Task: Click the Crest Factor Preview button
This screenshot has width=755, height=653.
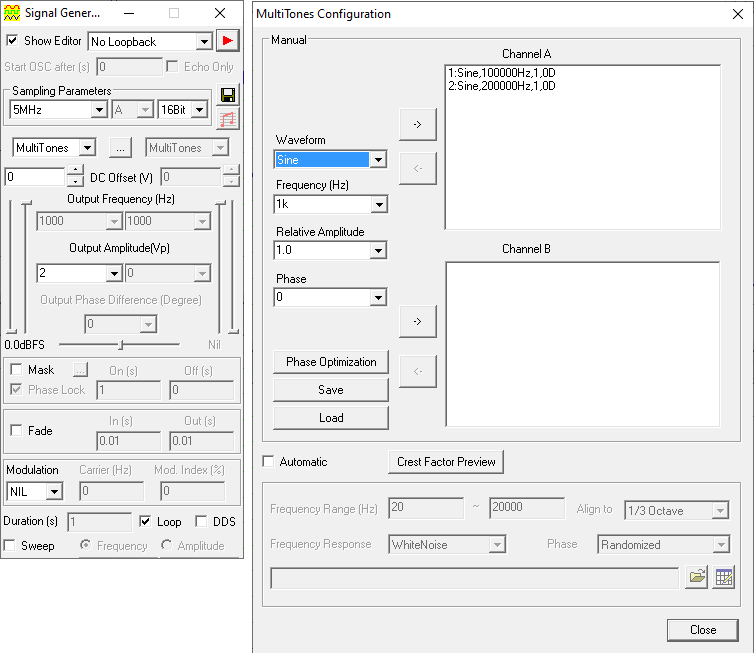Action: 446,462
